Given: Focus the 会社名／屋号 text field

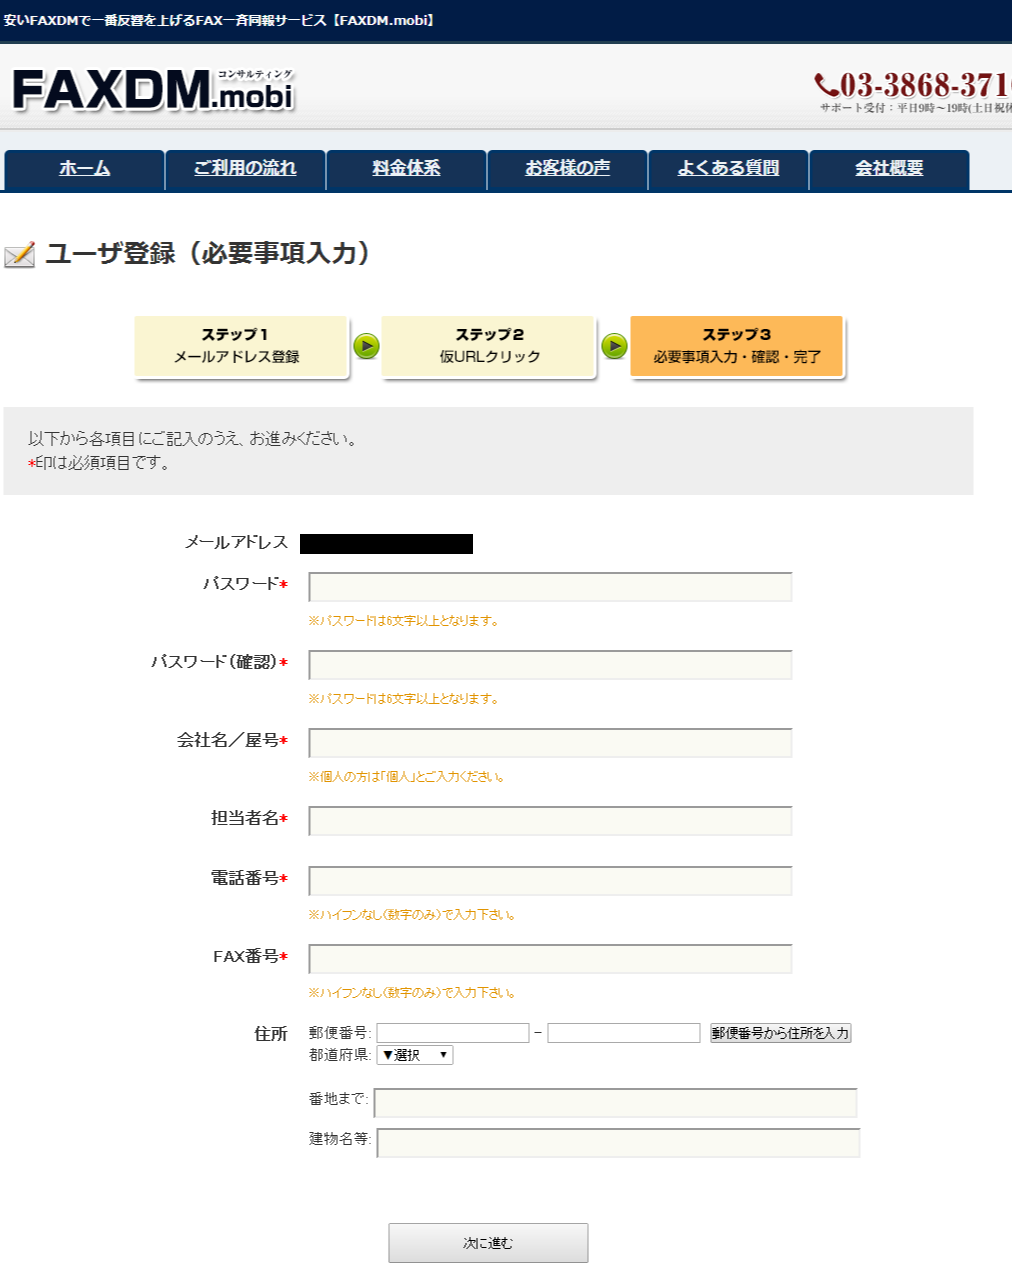Looking at the screenshot, I should [549, 742].
